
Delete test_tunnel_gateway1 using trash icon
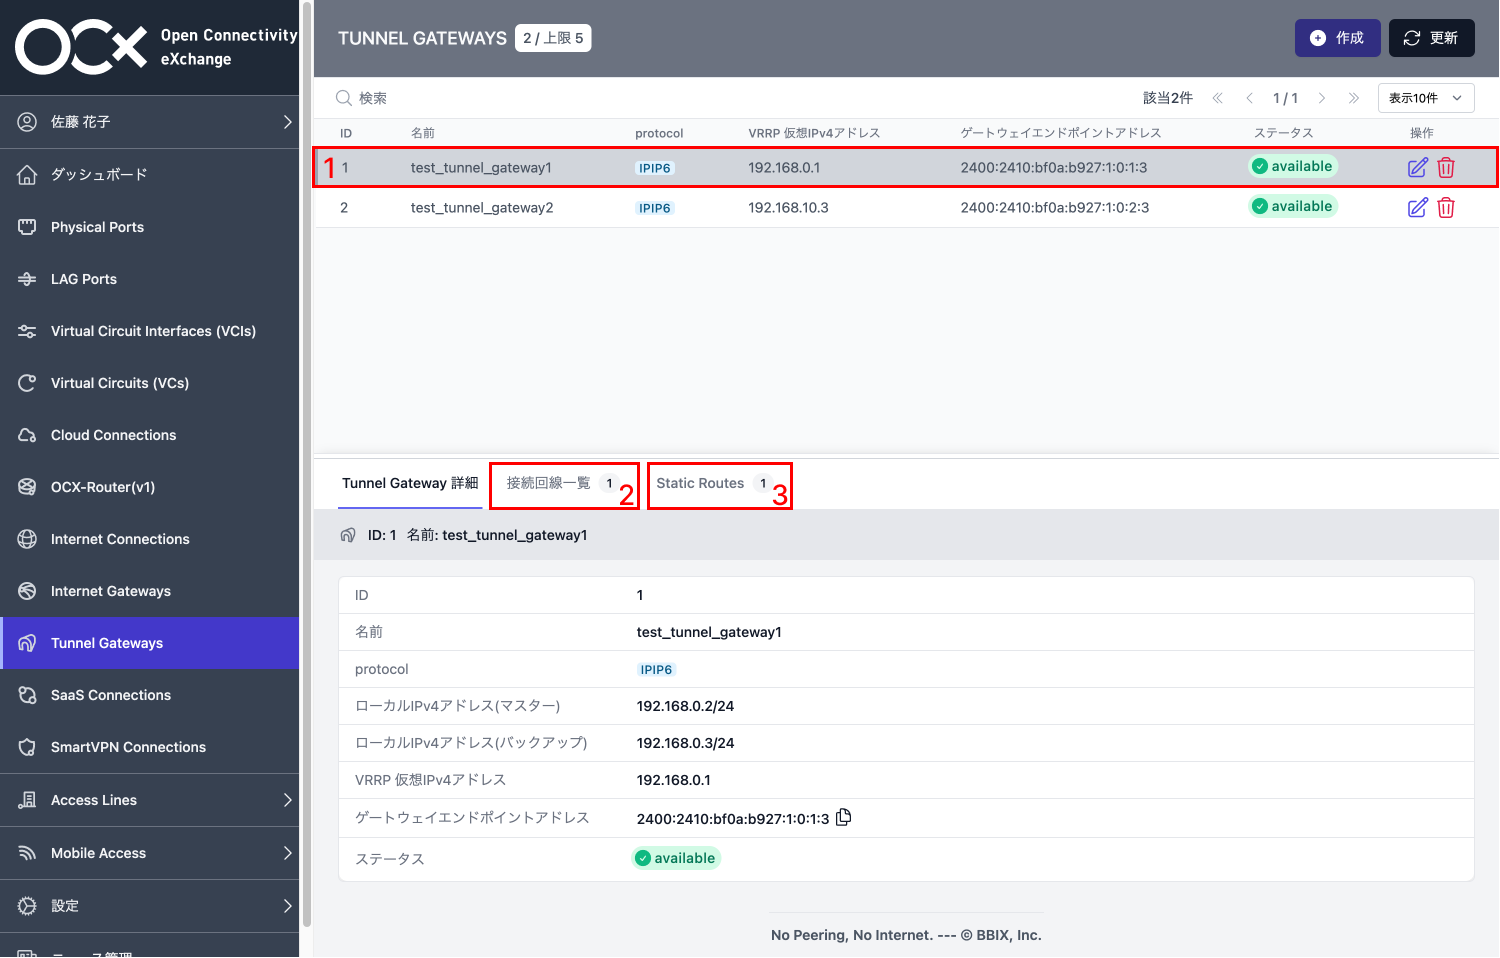point(1446,168)
